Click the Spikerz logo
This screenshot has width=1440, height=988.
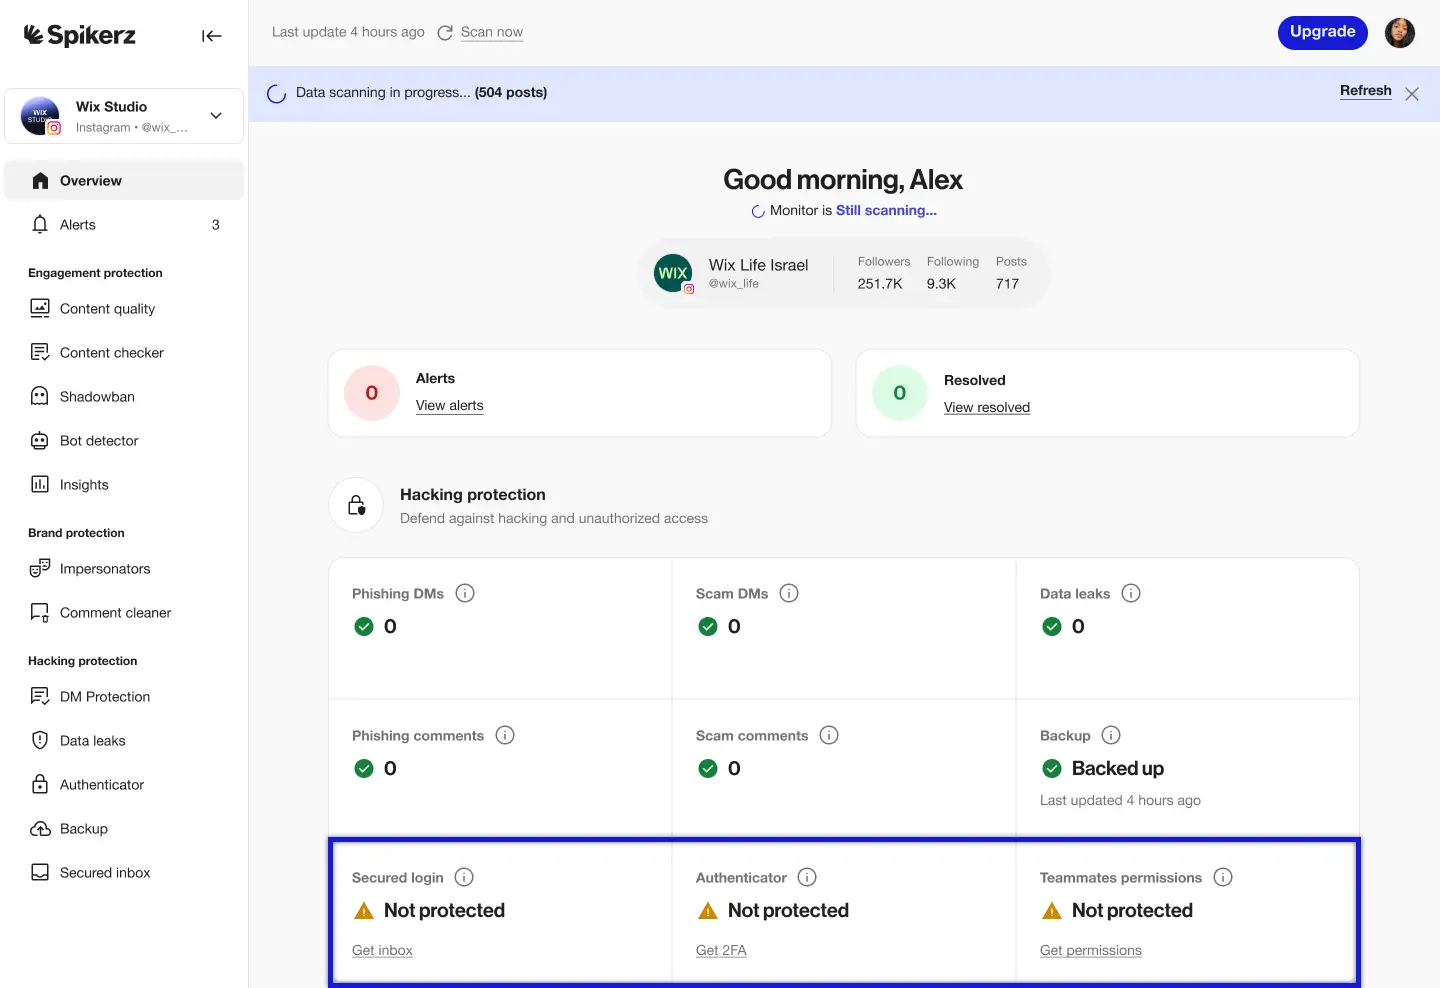tap(79, 35)
